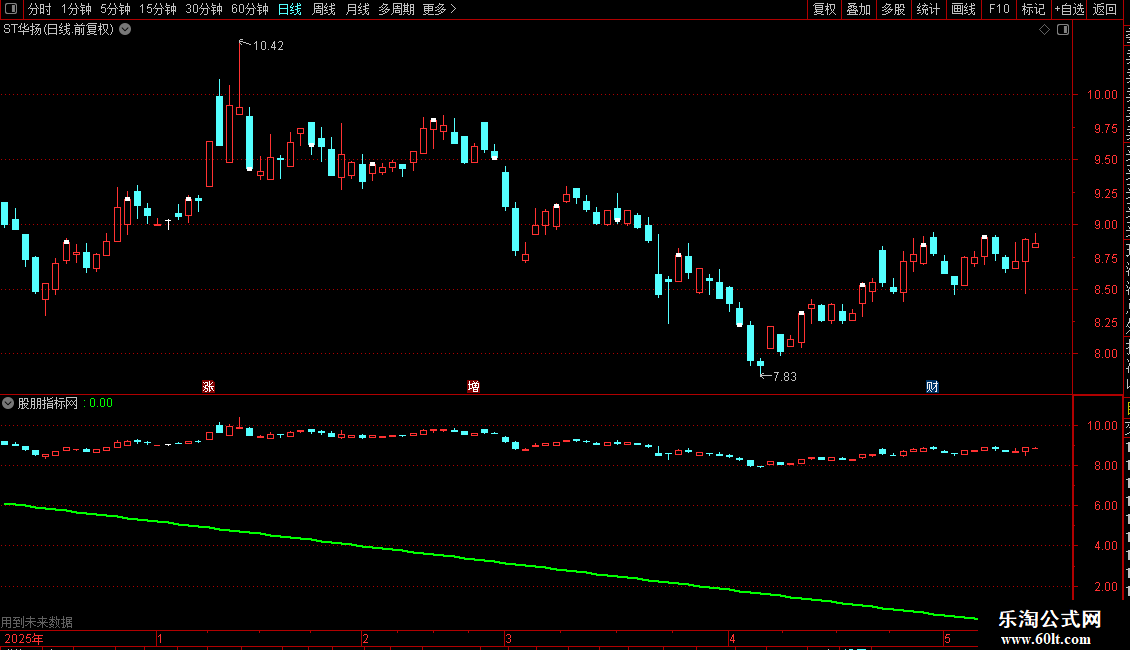Switch to 月线 monthly chart

pos(357,9)
